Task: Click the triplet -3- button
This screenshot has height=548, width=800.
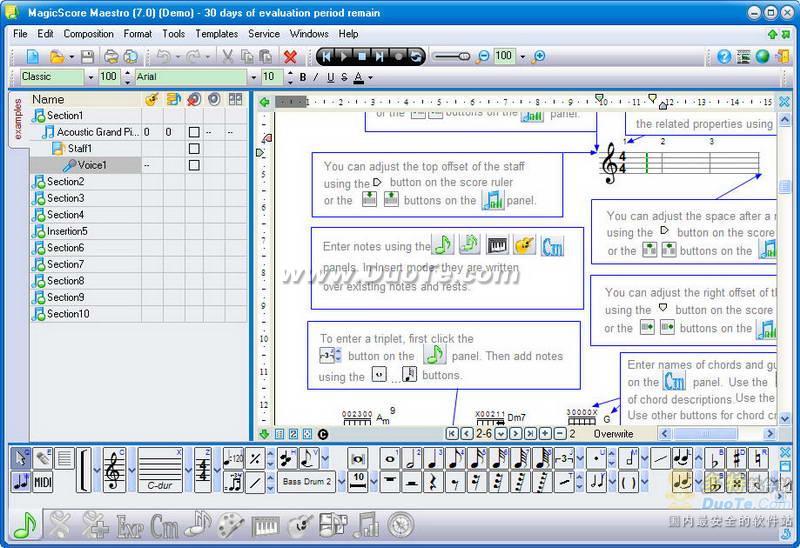Action: pos(564,459)
